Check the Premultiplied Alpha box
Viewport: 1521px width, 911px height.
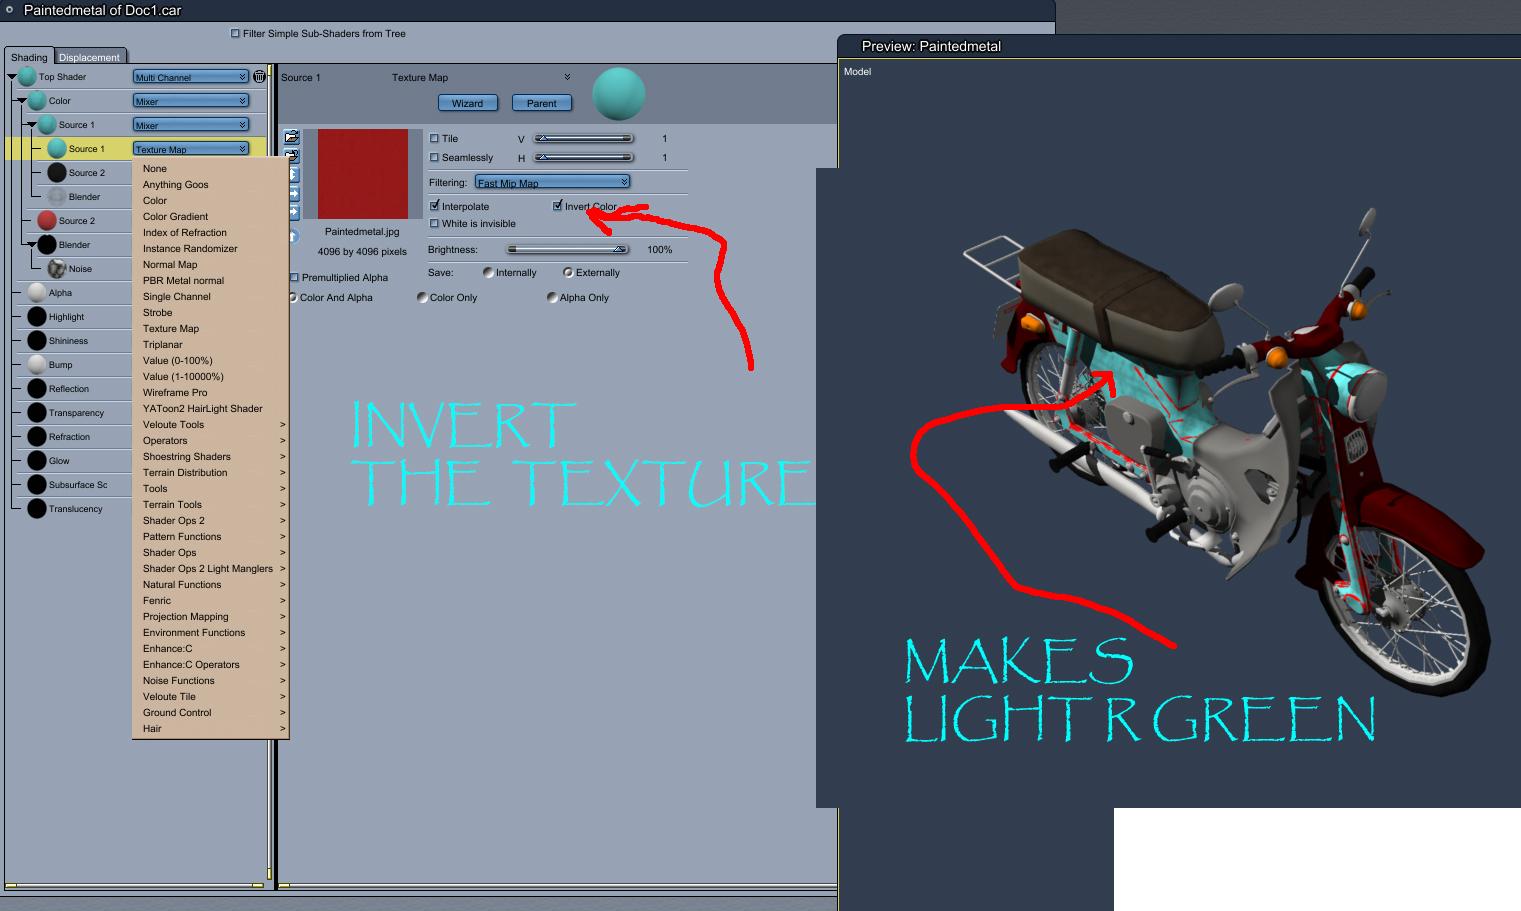[294, 278]
